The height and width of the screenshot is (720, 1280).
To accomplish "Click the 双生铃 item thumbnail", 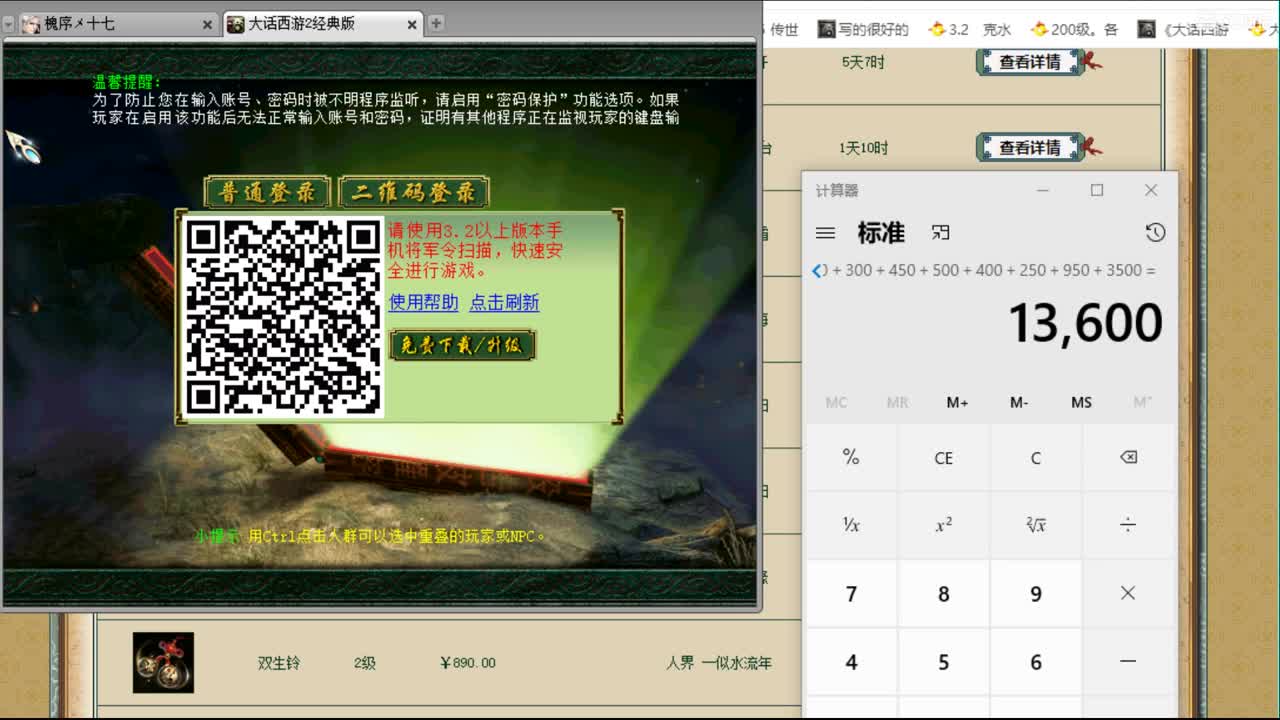I will [163, 662].
